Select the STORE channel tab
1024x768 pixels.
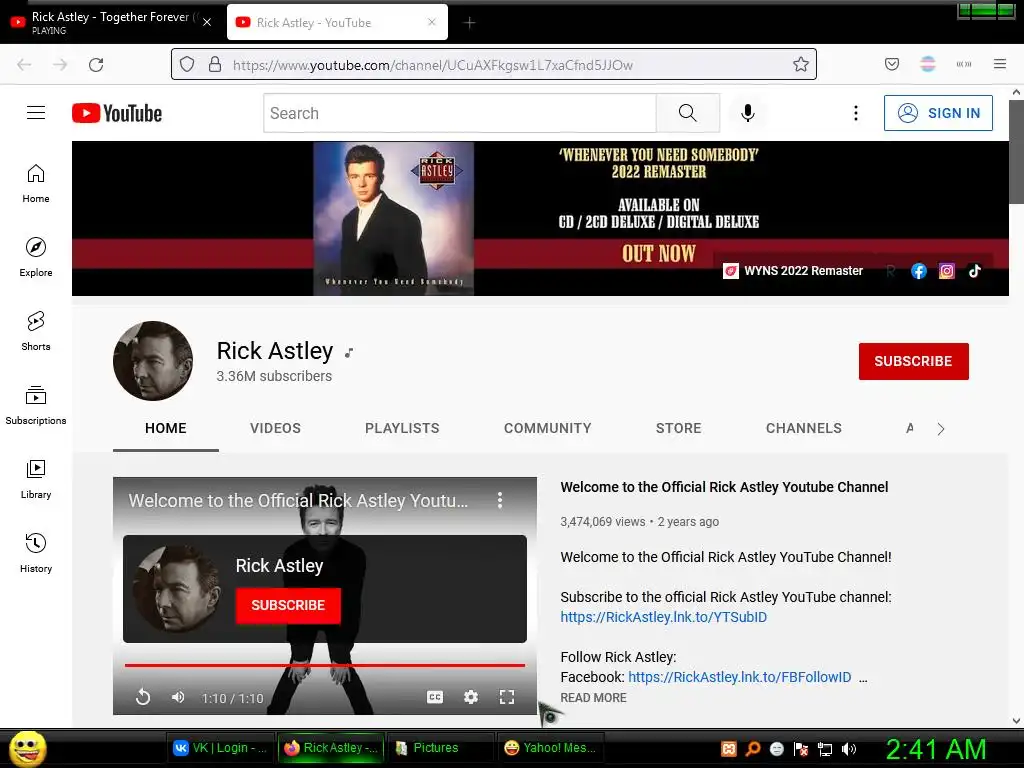pos(679,428)
